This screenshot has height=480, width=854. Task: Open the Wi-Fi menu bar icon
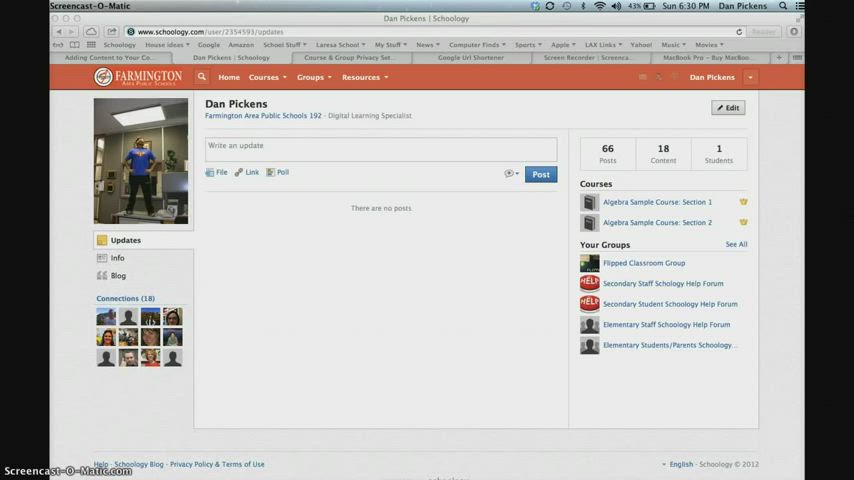click(600, 6)
